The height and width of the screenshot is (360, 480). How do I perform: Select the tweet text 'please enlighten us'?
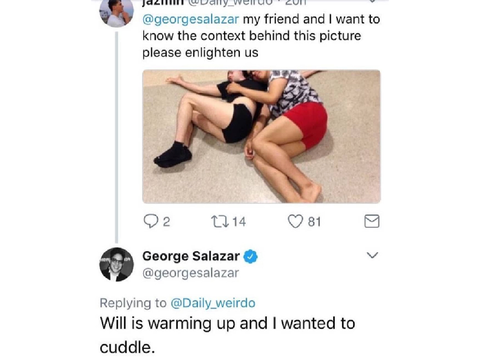200,53
